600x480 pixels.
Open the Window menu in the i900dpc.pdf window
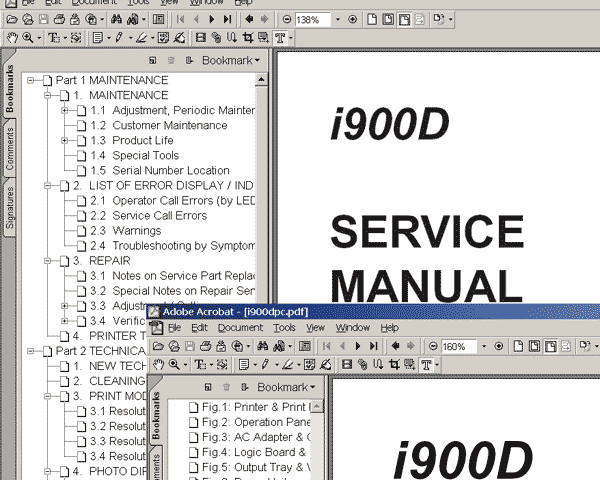click(352, 328)
